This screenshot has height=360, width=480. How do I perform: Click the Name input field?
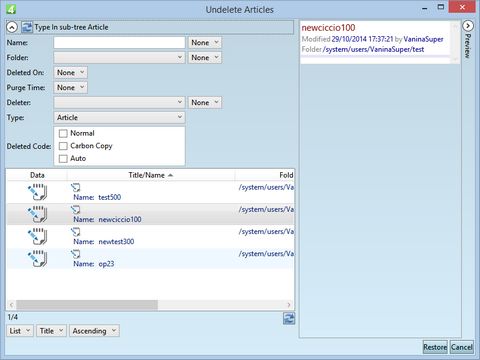point(119,43)
